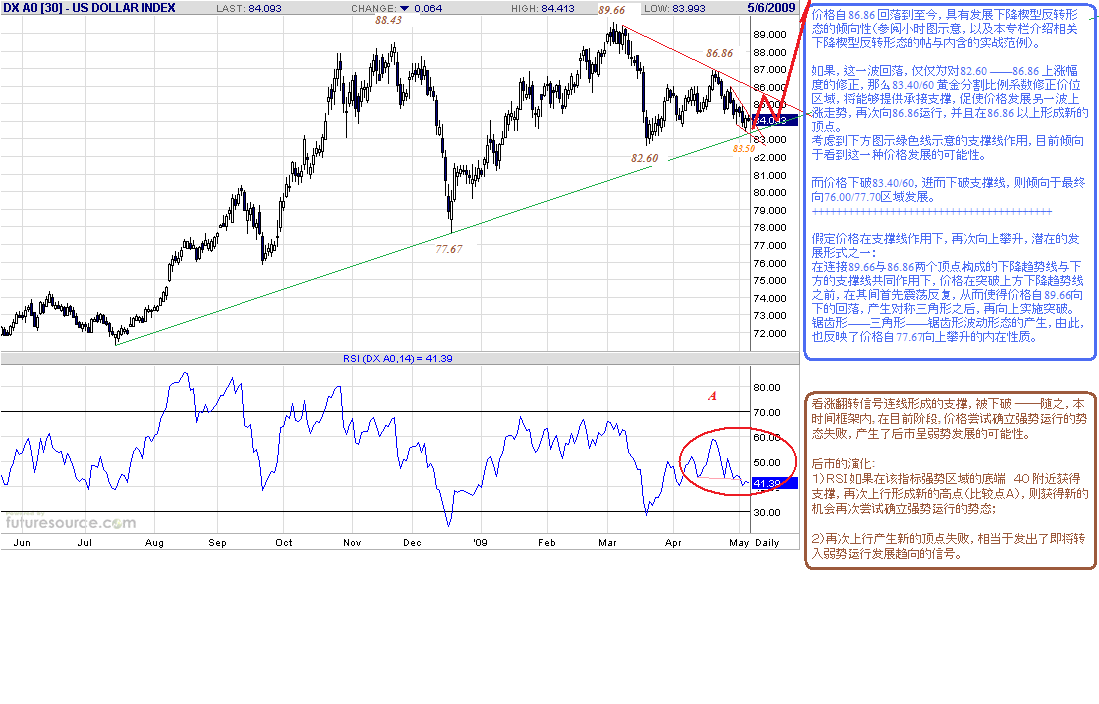The width and height of the screenshot is (1099, 704).
Task: Click the 81.000 price axis label
Action: point(770,175)
